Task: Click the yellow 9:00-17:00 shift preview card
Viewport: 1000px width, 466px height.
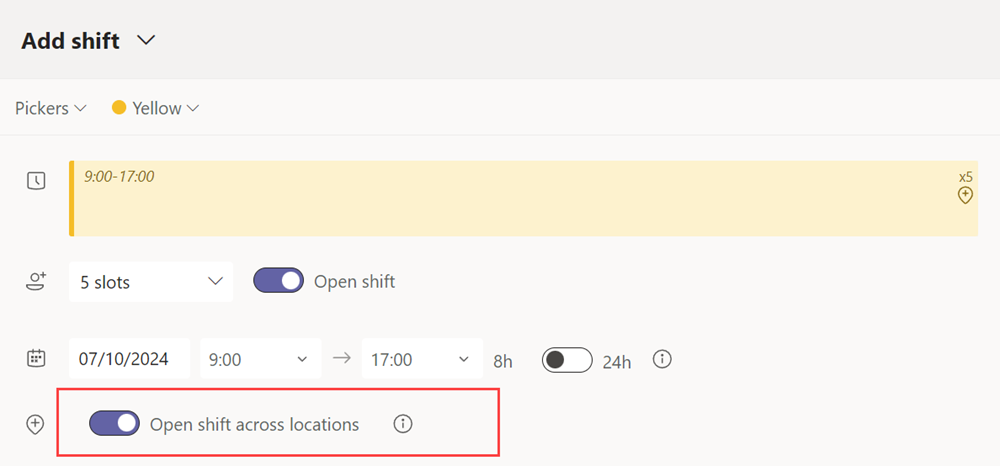Action: [523, 198]
